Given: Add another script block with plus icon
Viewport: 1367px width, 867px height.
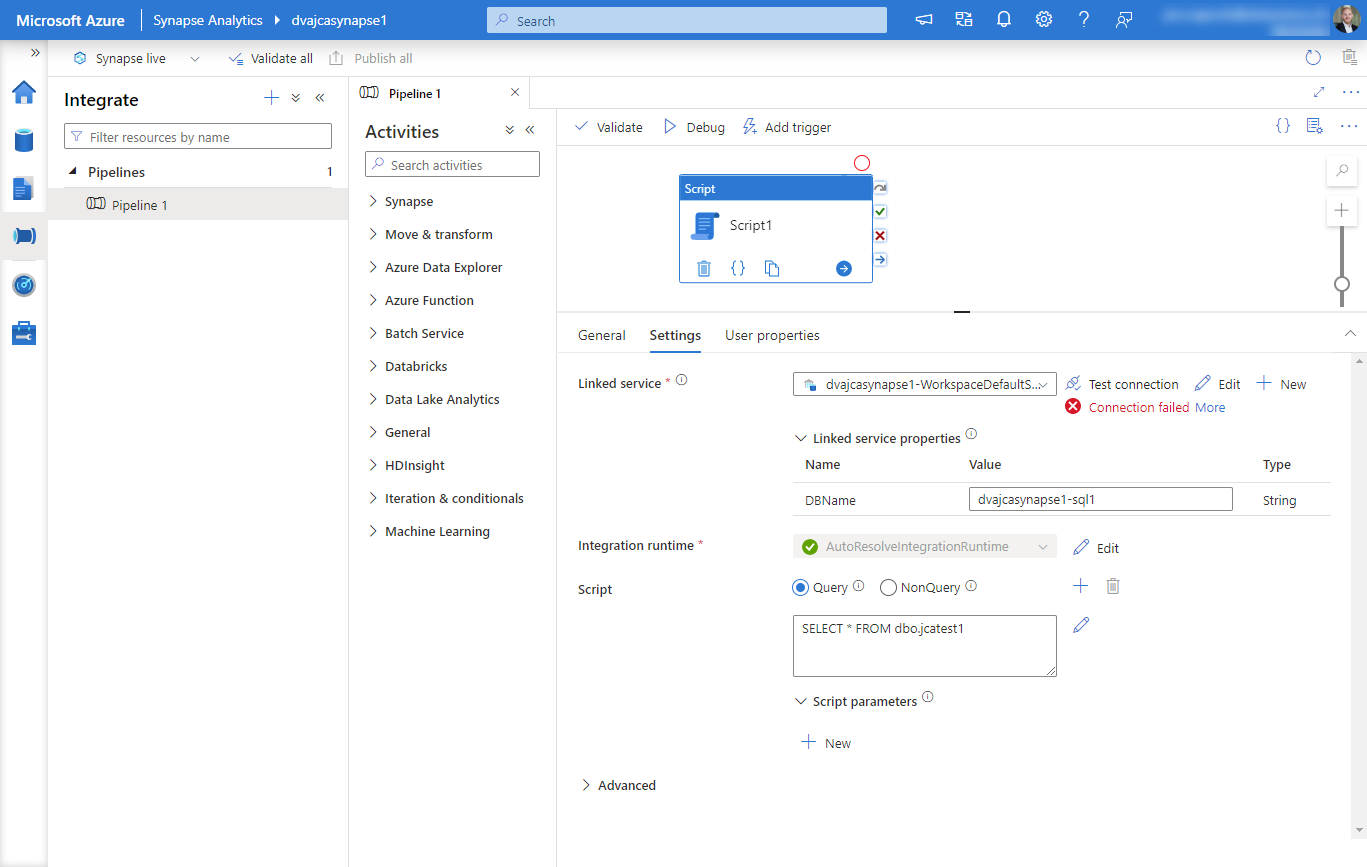Looking at the screenshot, I should coord(1080,586).
